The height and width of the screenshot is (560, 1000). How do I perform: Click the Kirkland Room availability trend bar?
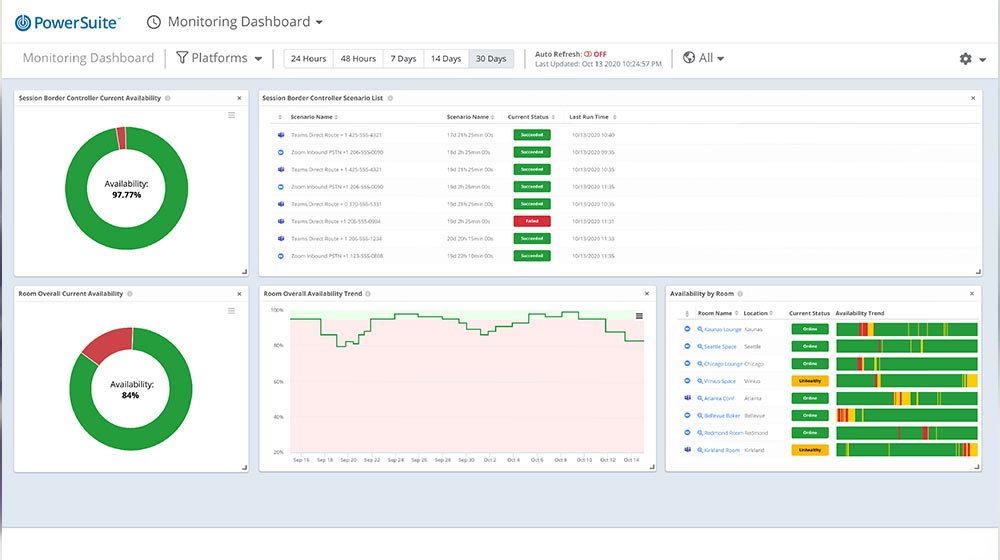906,450
